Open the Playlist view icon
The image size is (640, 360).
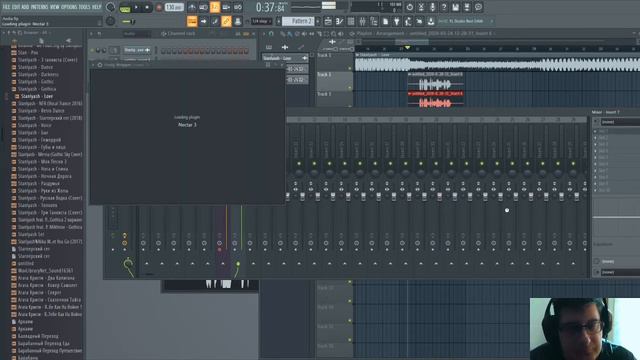pos(328,21)
